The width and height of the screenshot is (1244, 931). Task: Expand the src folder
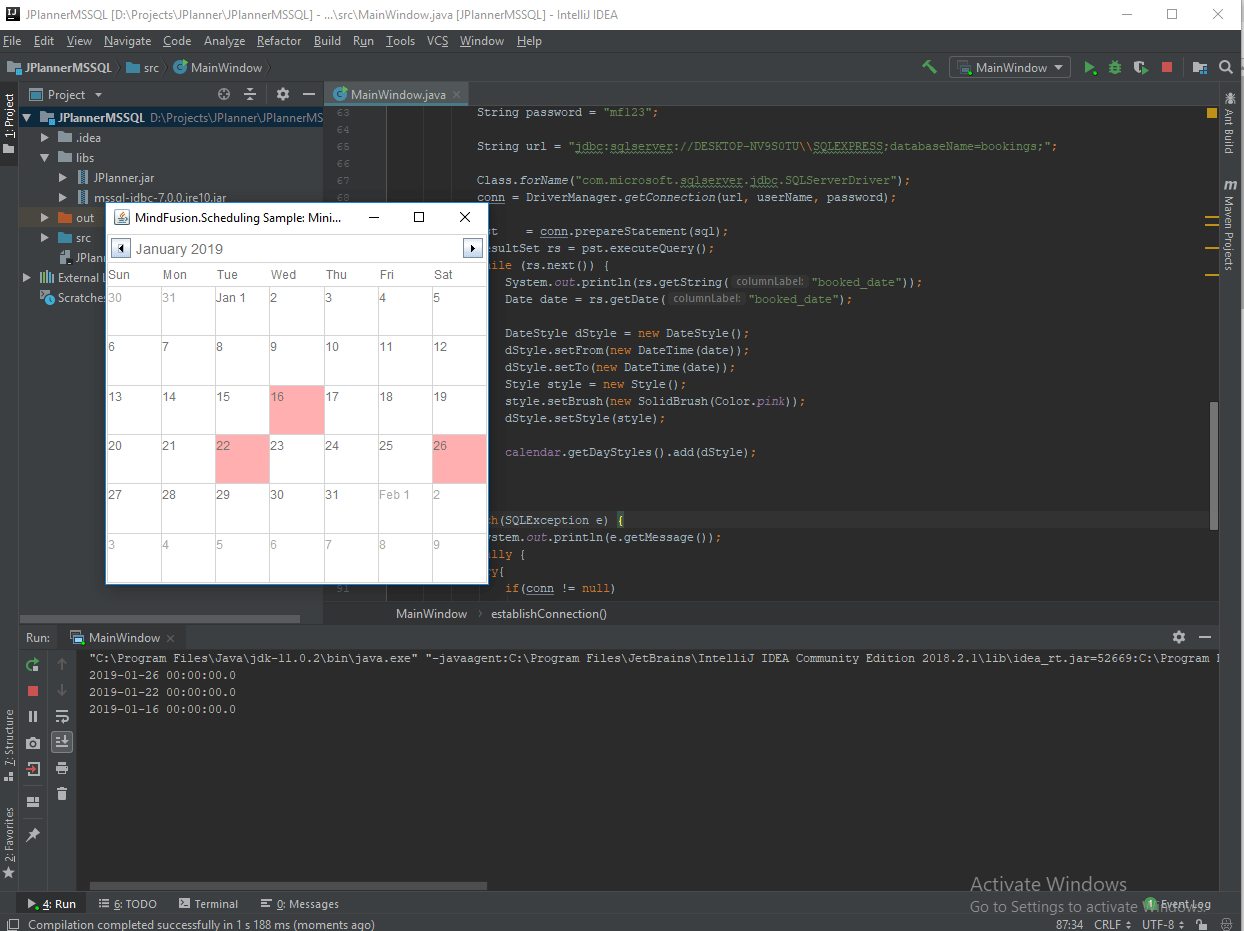45,237
